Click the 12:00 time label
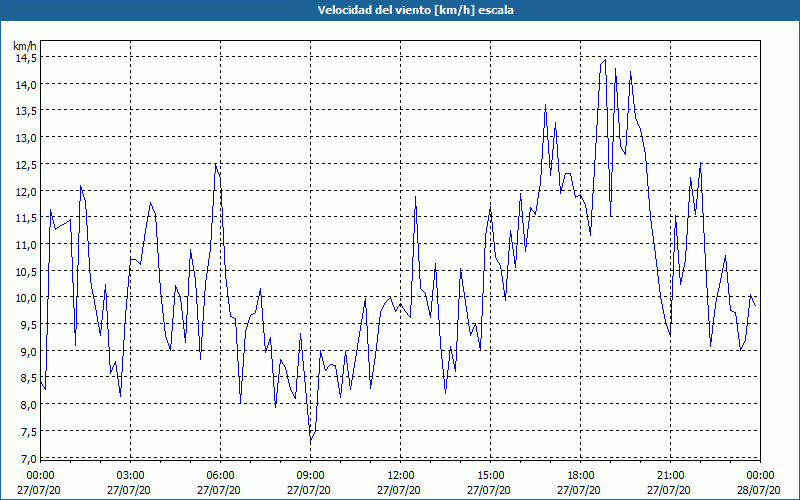 [x=401, y=476]
